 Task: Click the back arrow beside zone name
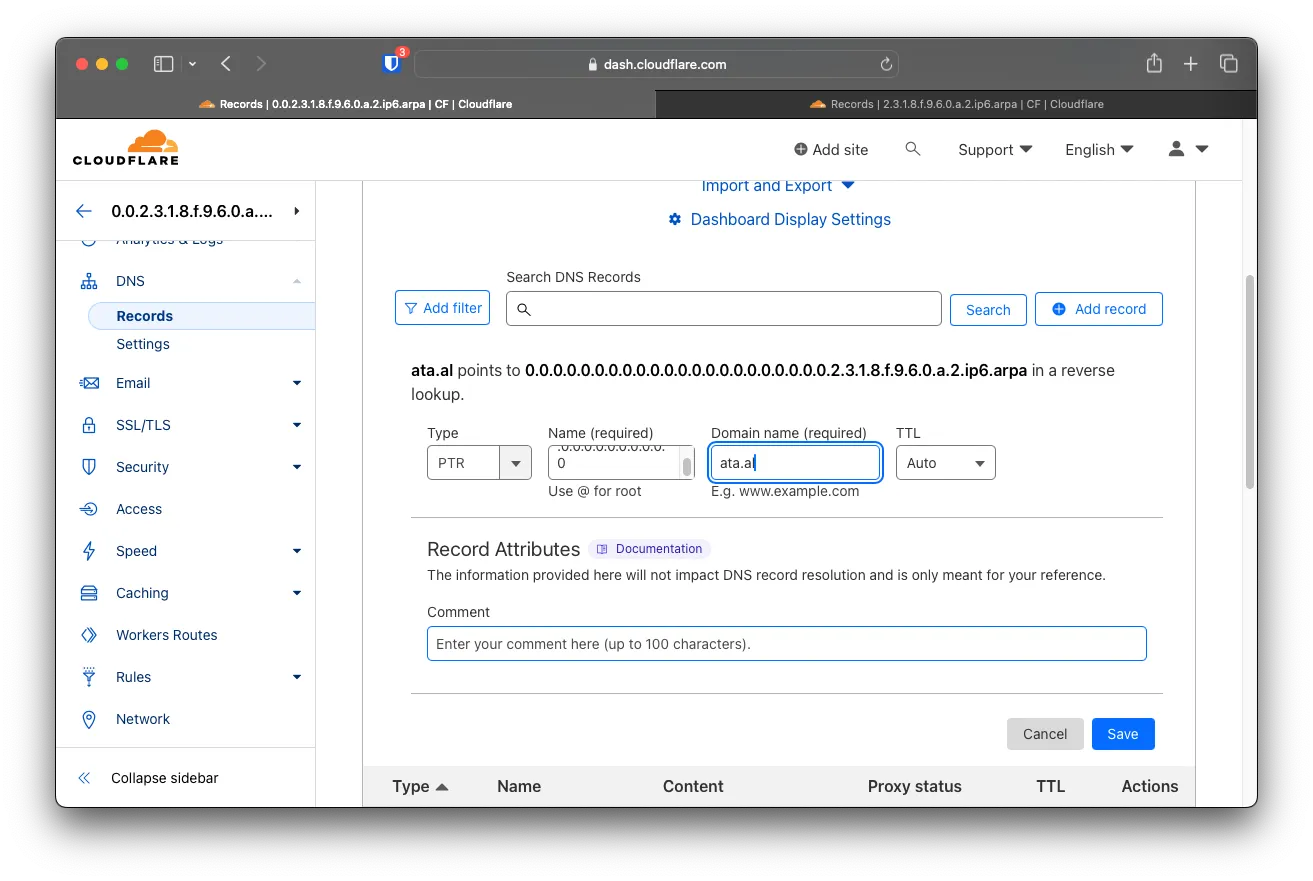tap(84, 211)
